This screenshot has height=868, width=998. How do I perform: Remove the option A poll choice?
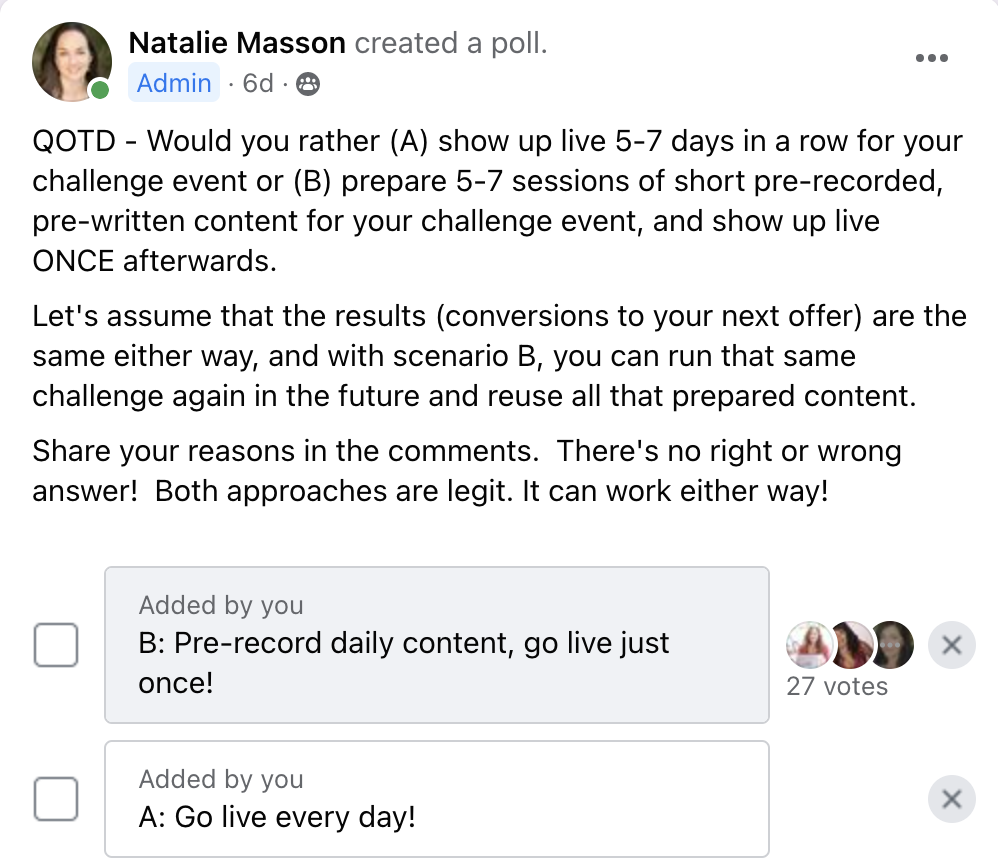click(952, 799)
